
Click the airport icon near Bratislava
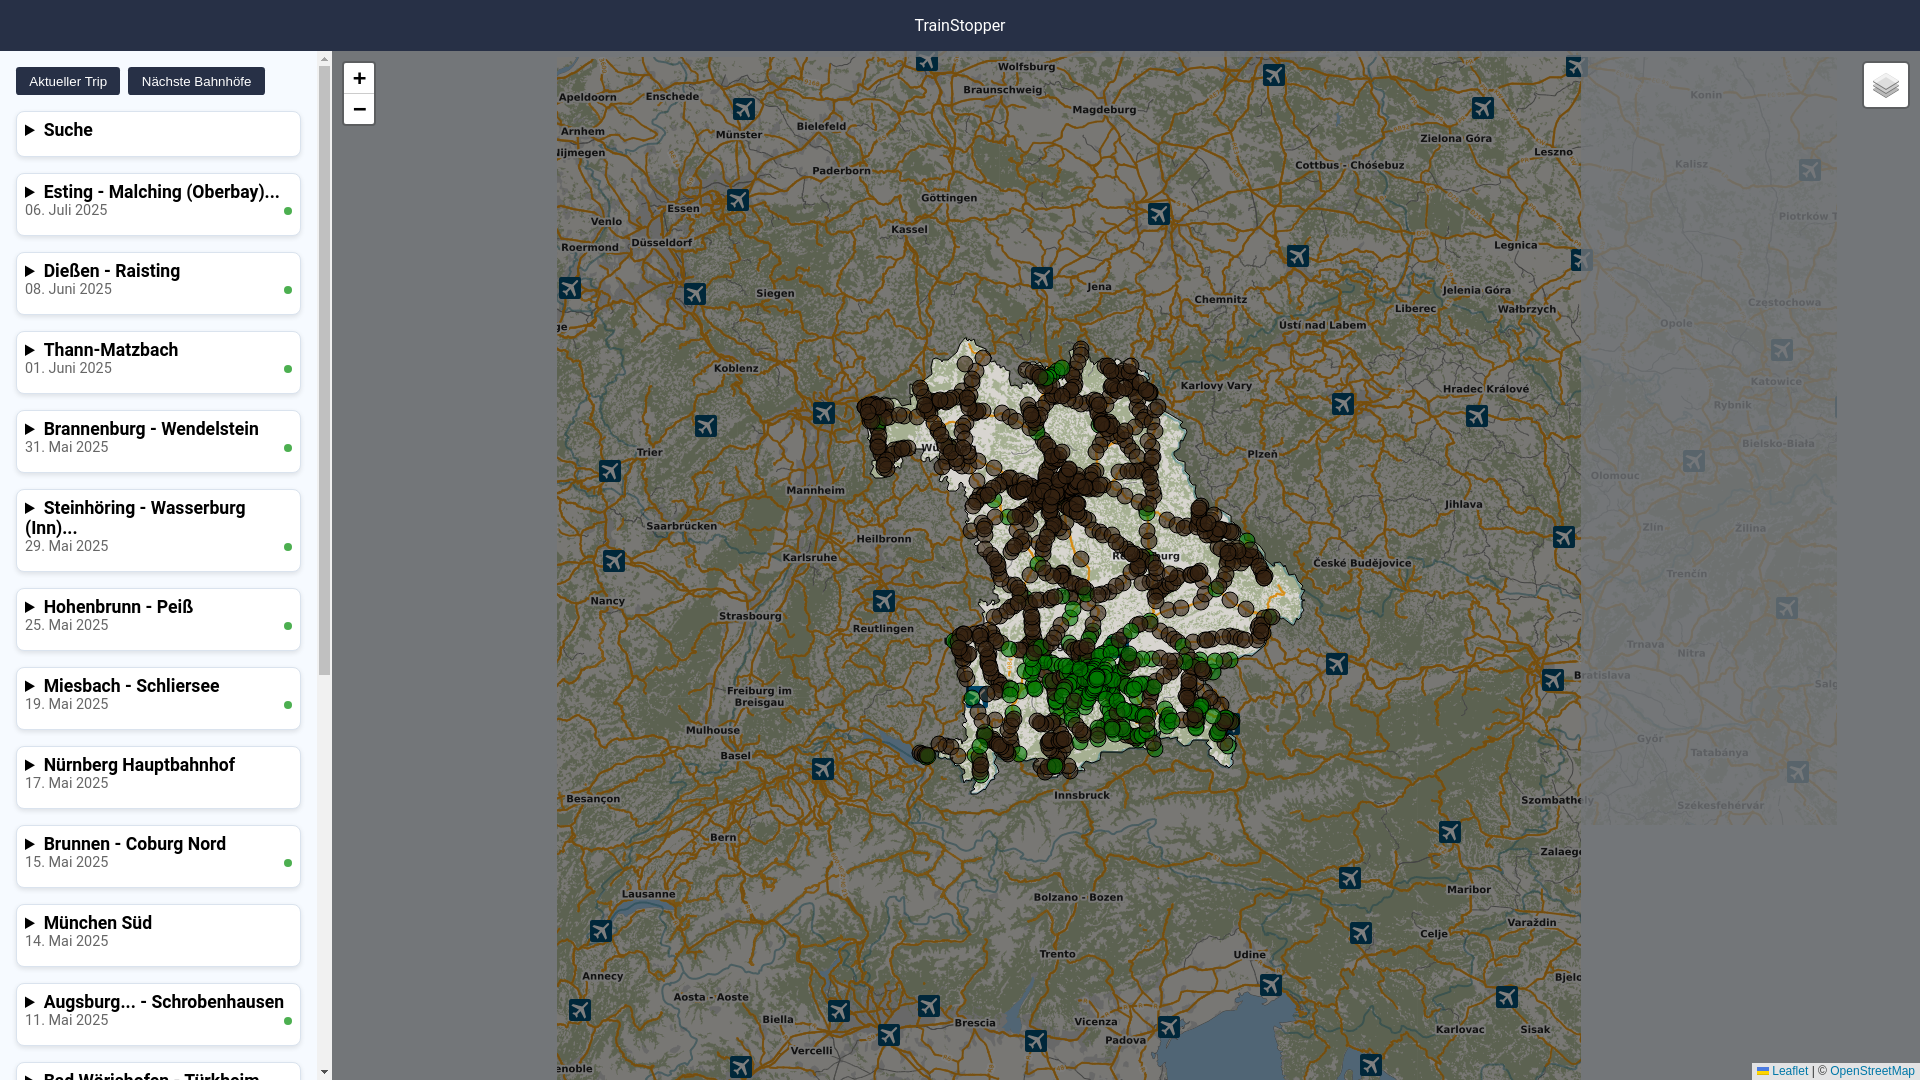(1553, 680)
